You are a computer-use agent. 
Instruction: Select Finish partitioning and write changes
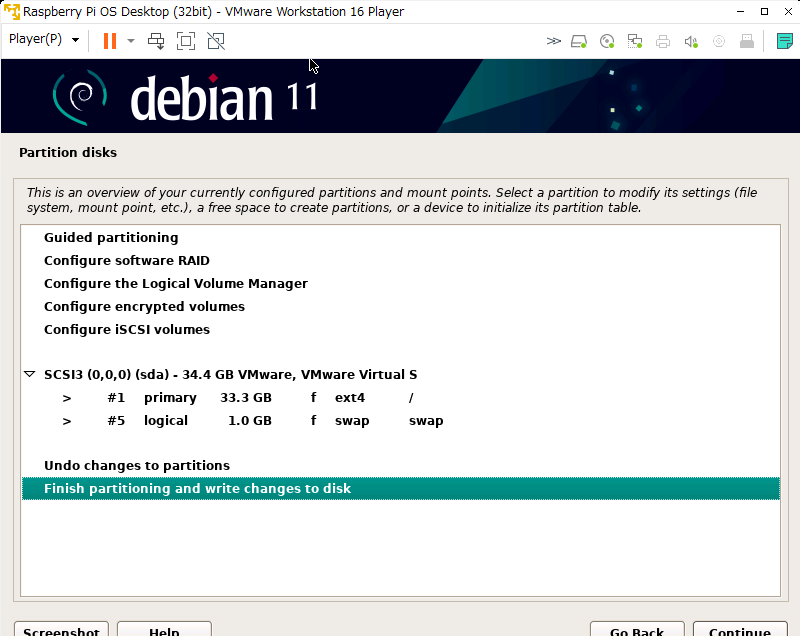[x=401, y=489]
